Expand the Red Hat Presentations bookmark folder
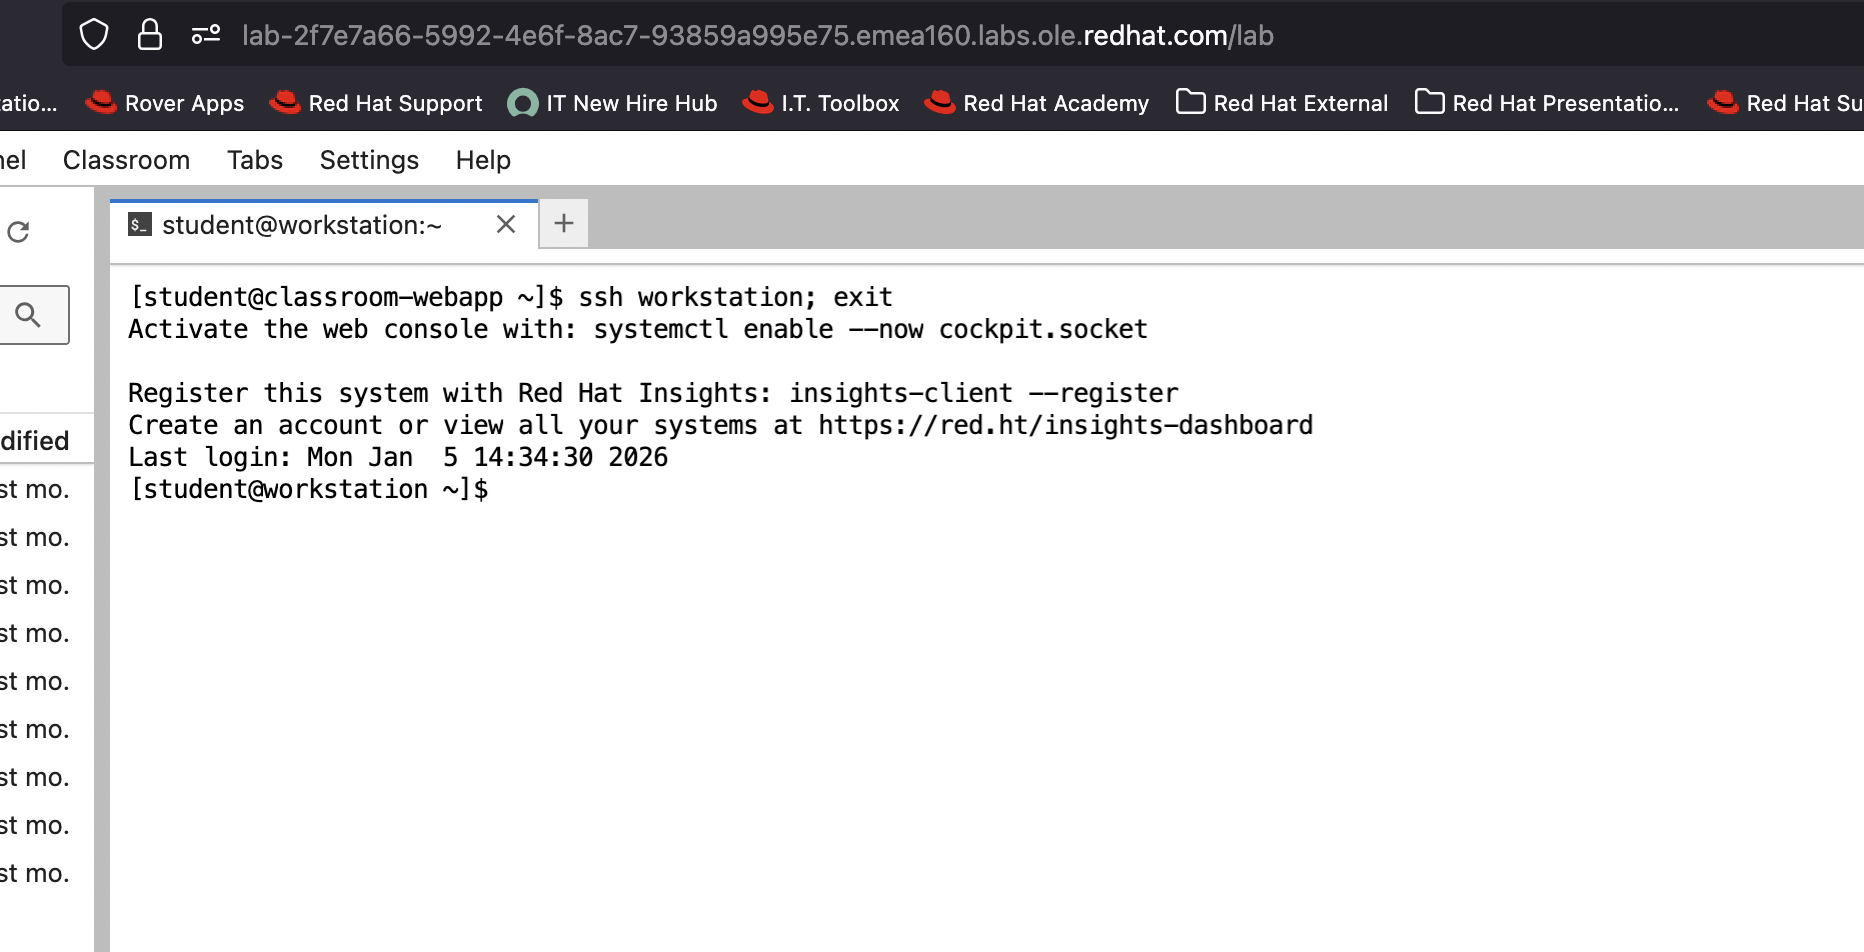 [x=1547, y=103]
